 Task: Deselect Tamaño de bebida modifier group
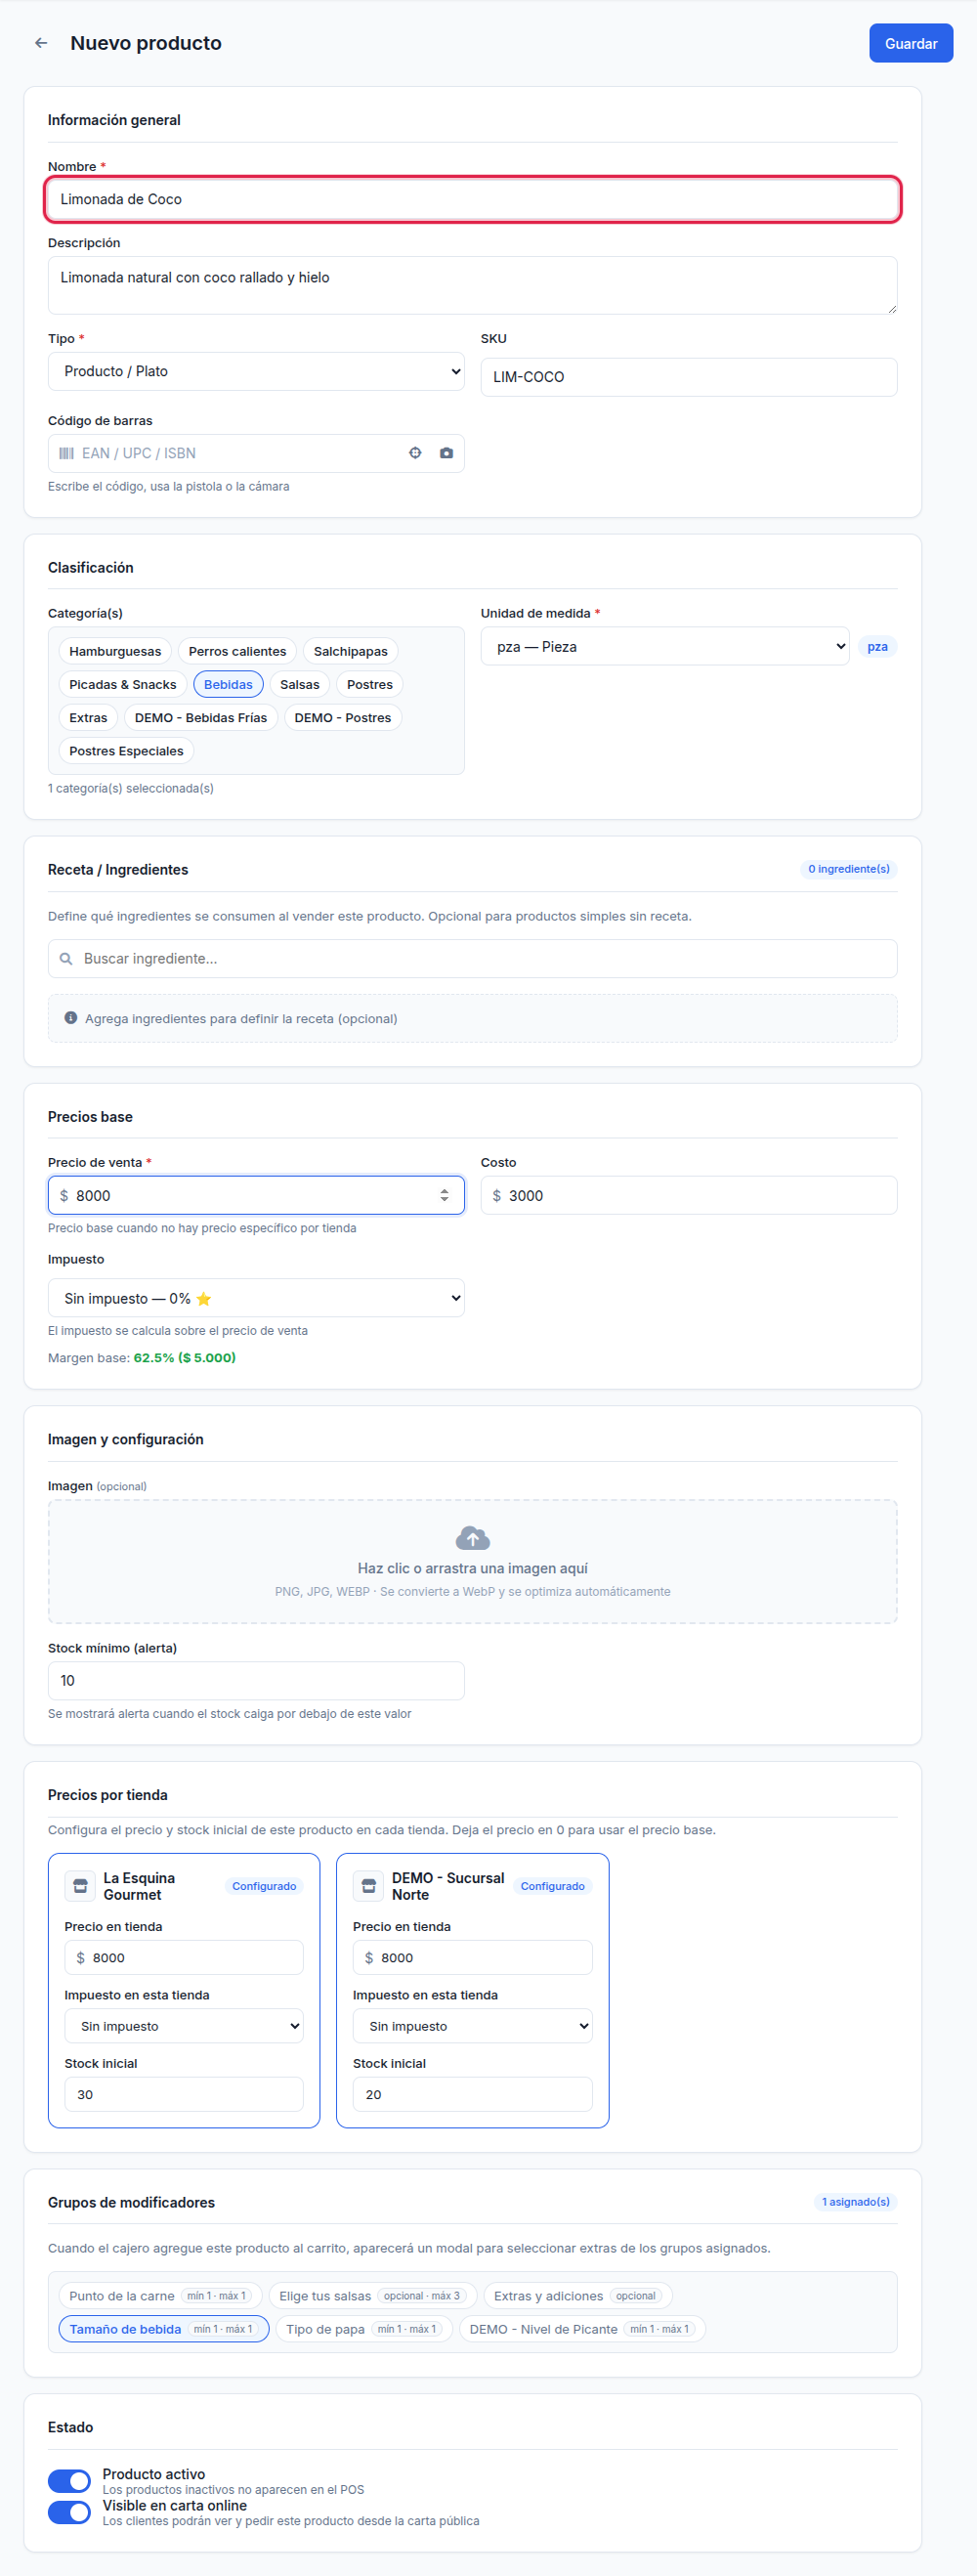164,2329
